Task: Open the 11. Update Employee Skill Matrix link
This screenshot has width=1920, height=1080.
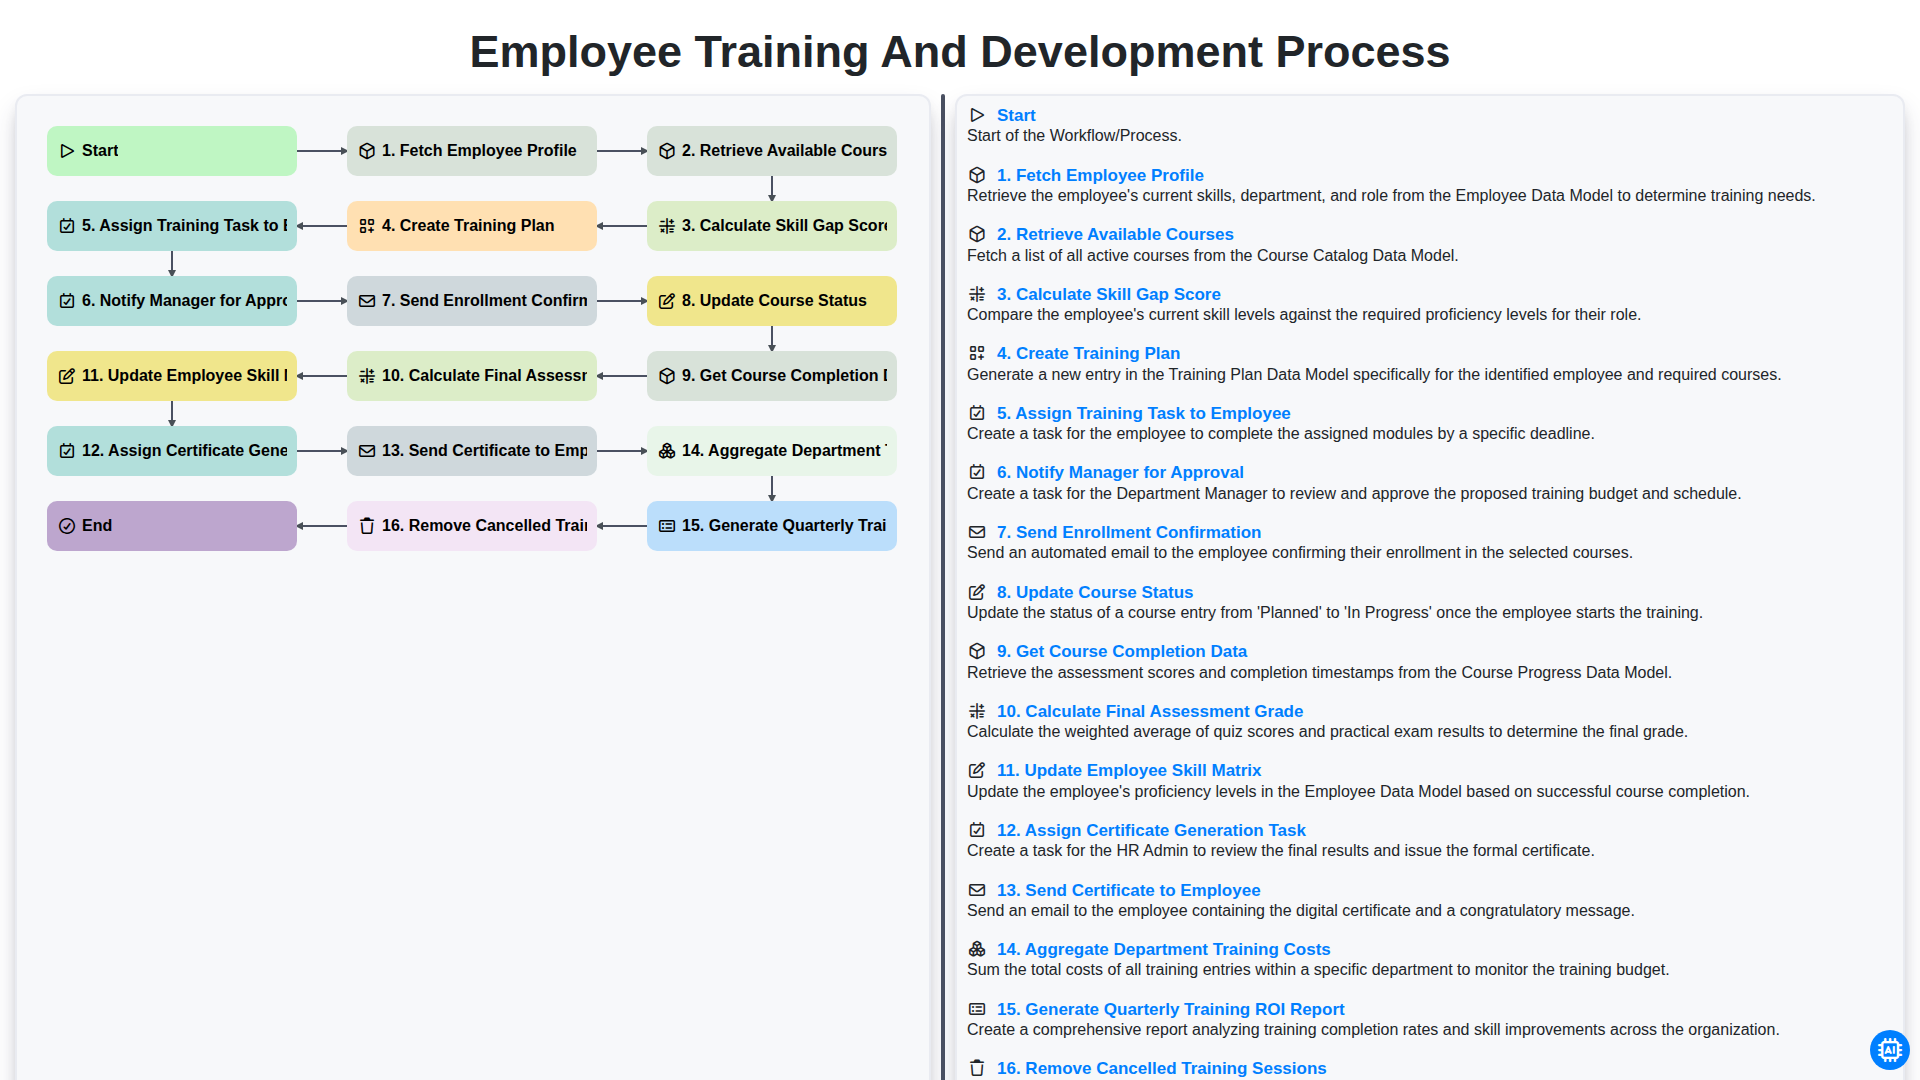Action: tap(1129, 770)
